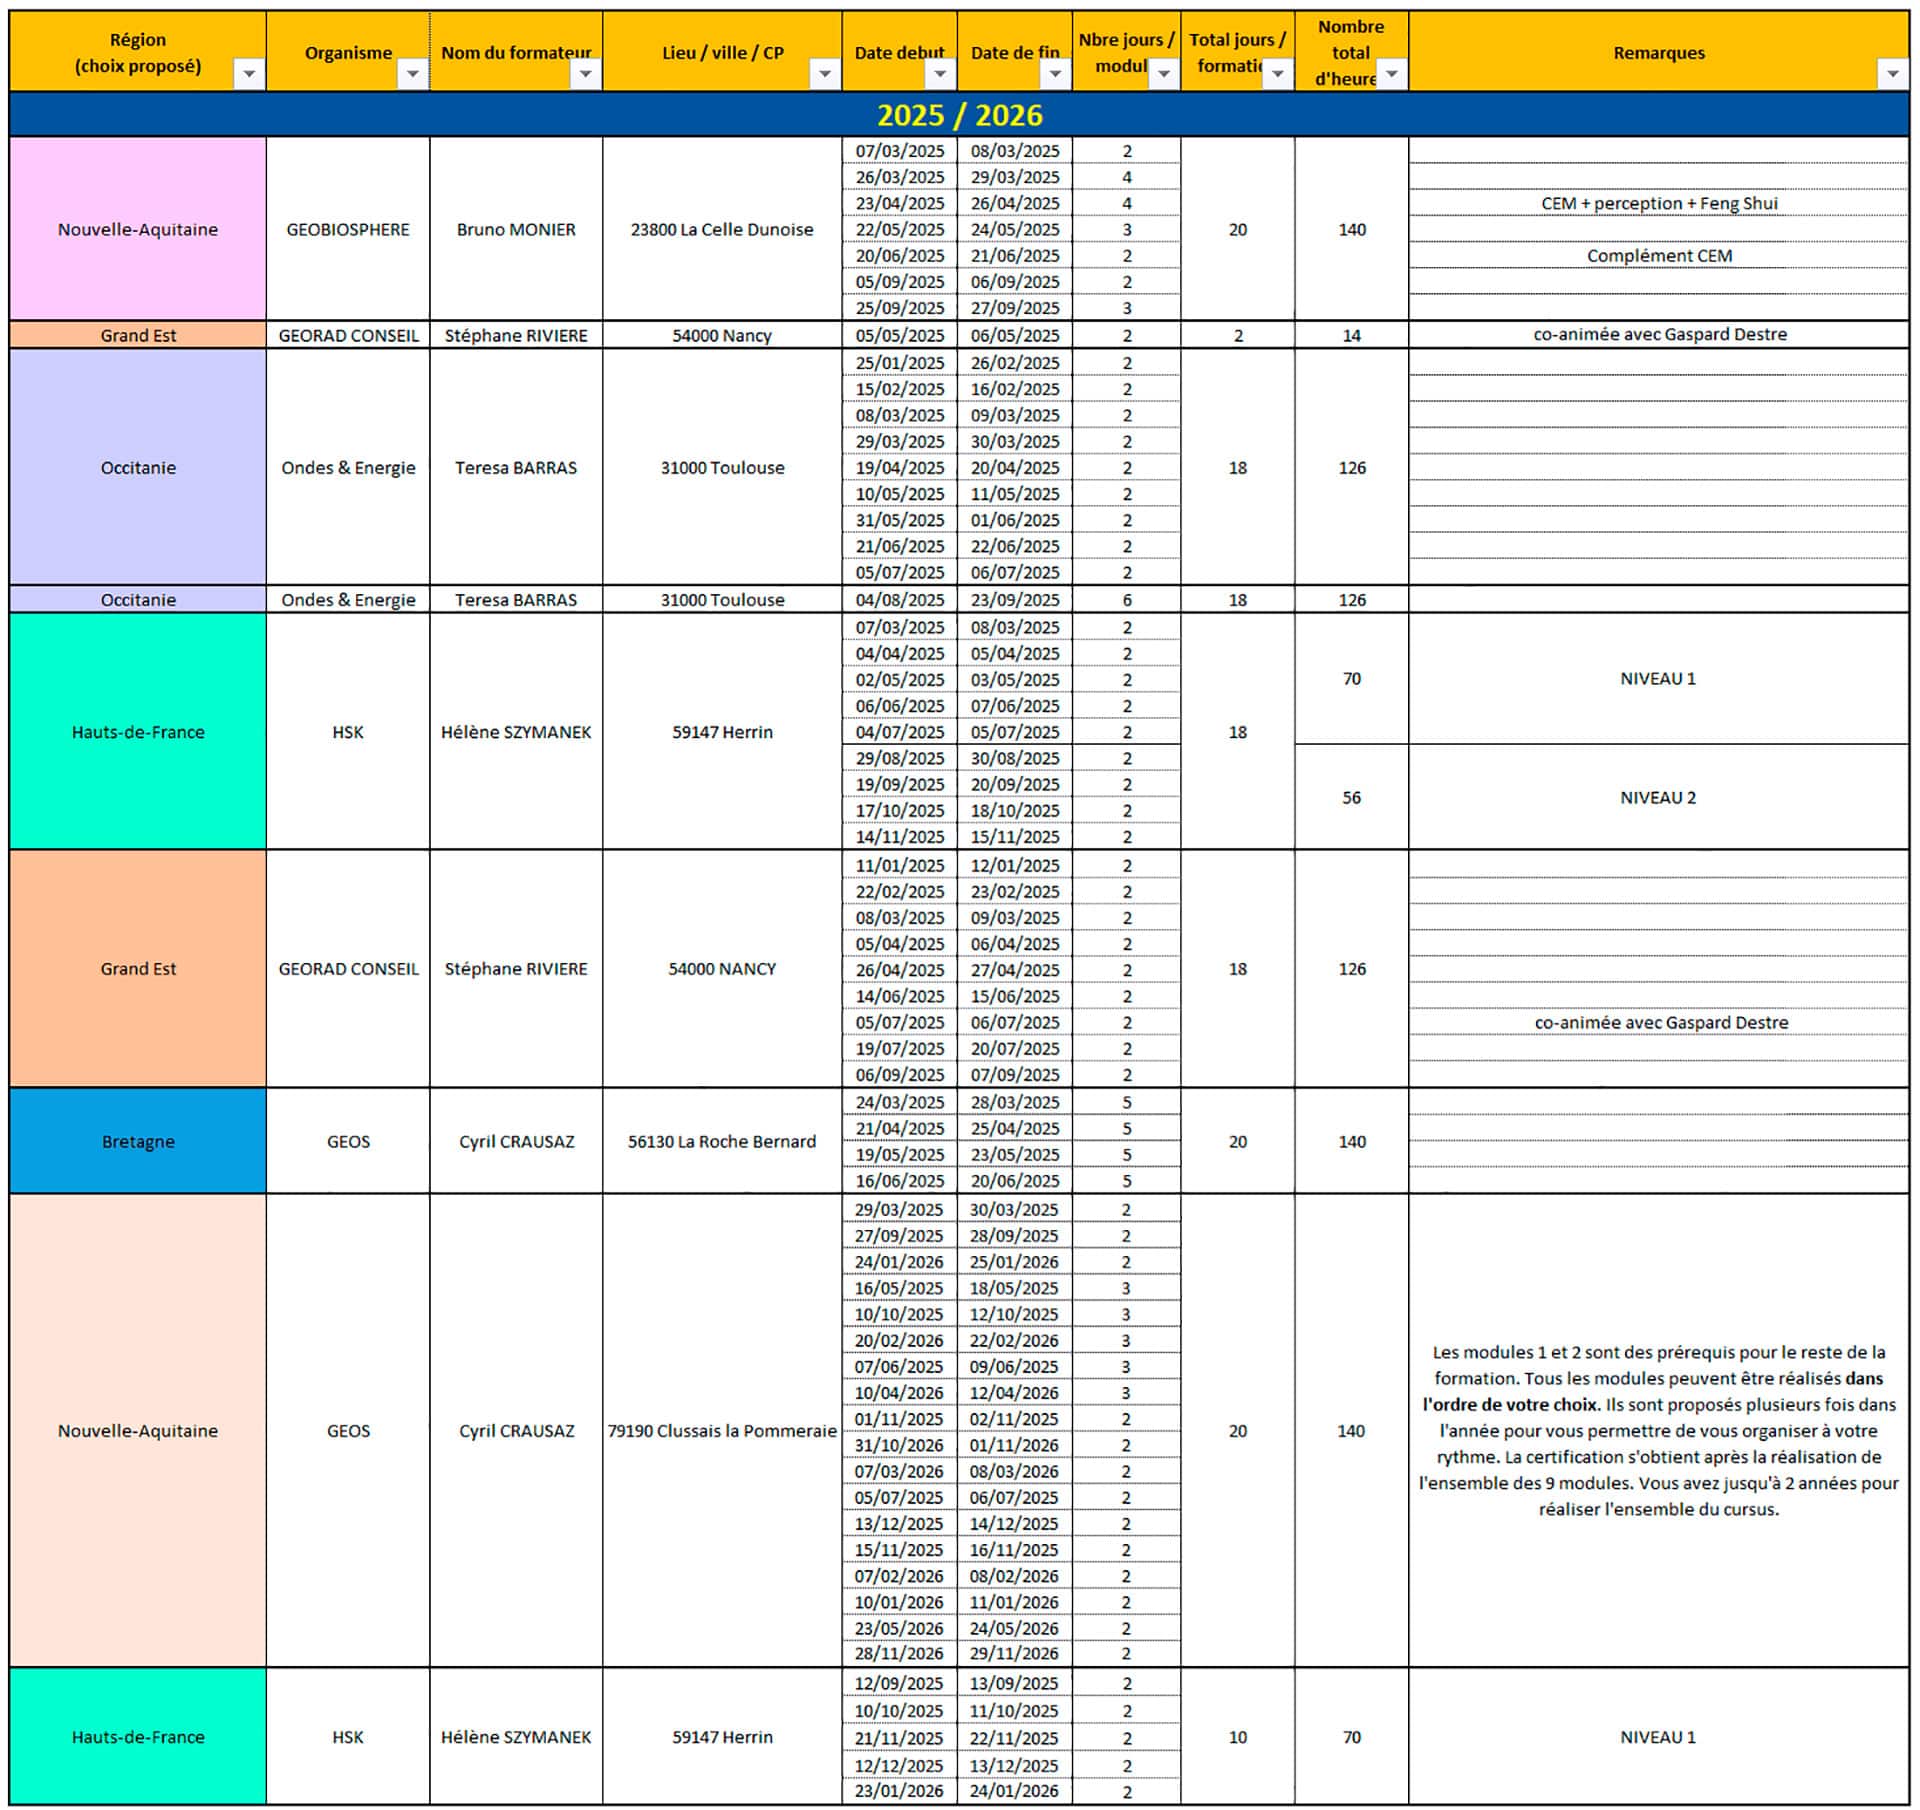Select the end date 20/06/2025 cell
The width and height of the screenshot is (1920, 1810).
tap(1015, 1180)
